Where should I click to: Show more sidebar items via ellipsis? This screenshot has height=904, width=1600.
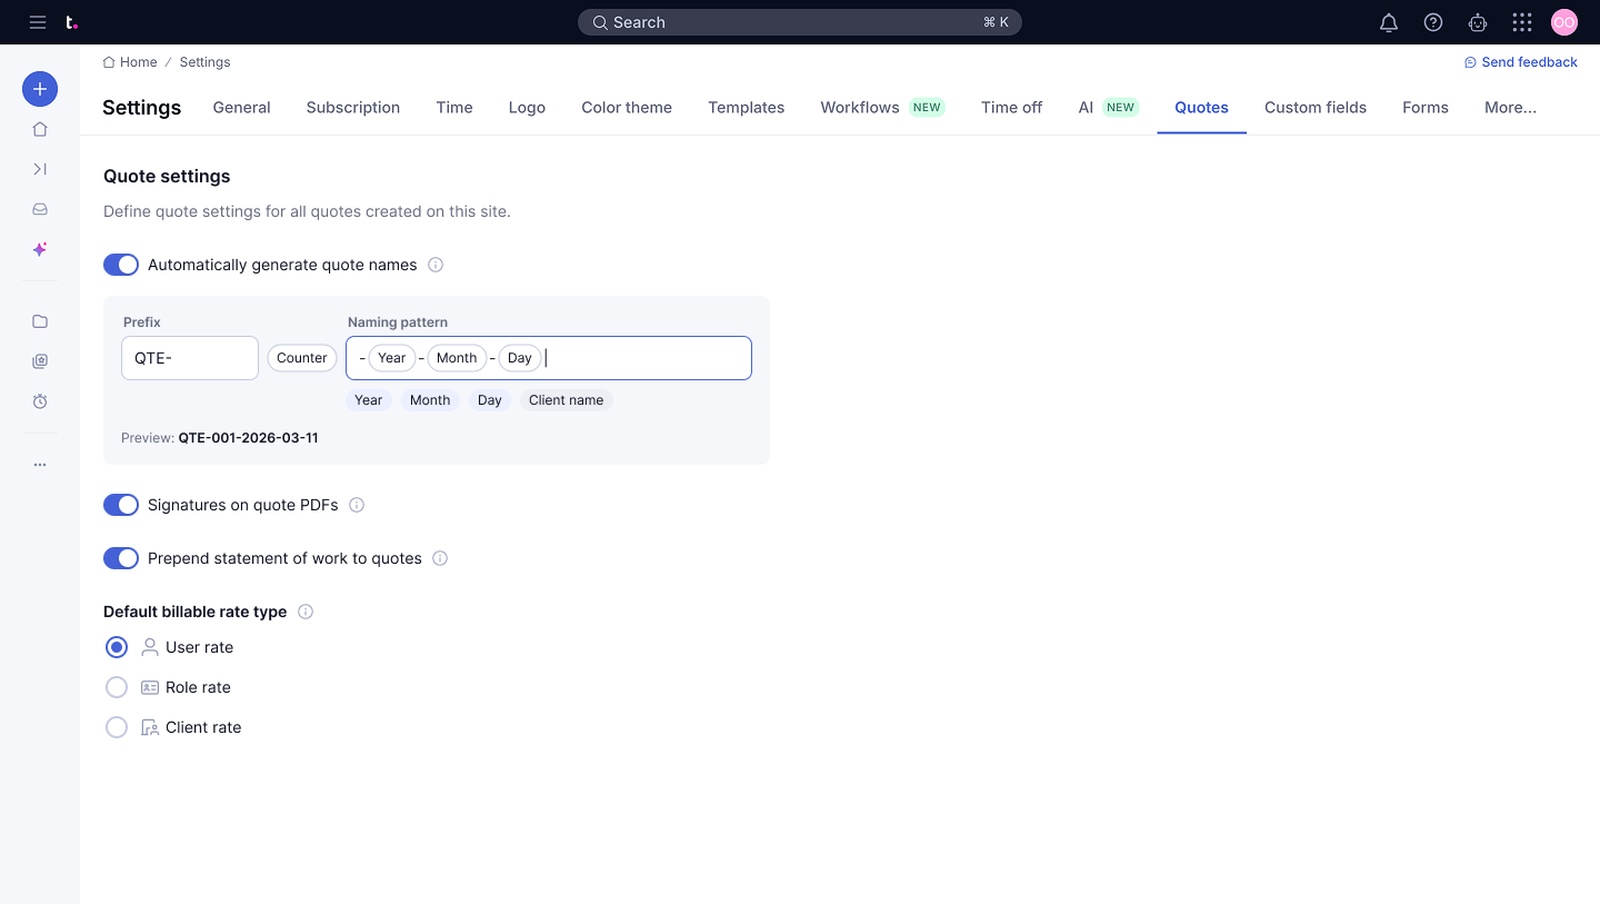[x=40, y=465]
